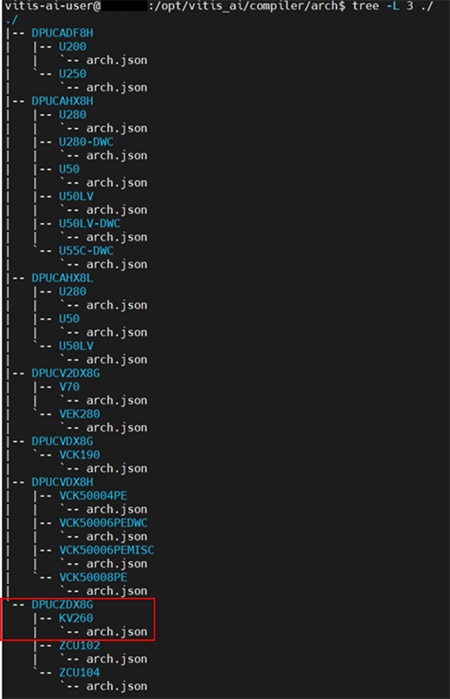The image size is (450, 699).
Task: Select the VCK190 folder entry
Action: tap(79, 455)
